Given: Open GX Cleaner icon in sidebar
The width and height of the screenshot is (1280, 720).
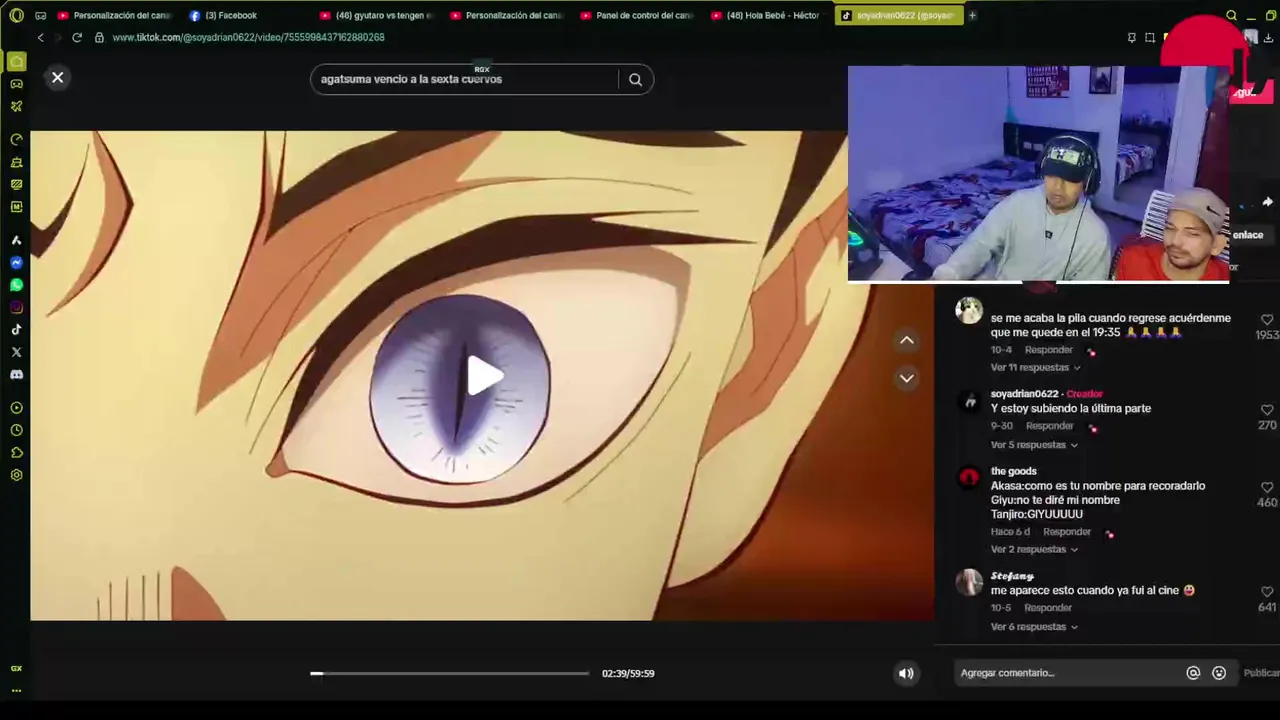Looking at the screenshot, I should click(16, 162).
